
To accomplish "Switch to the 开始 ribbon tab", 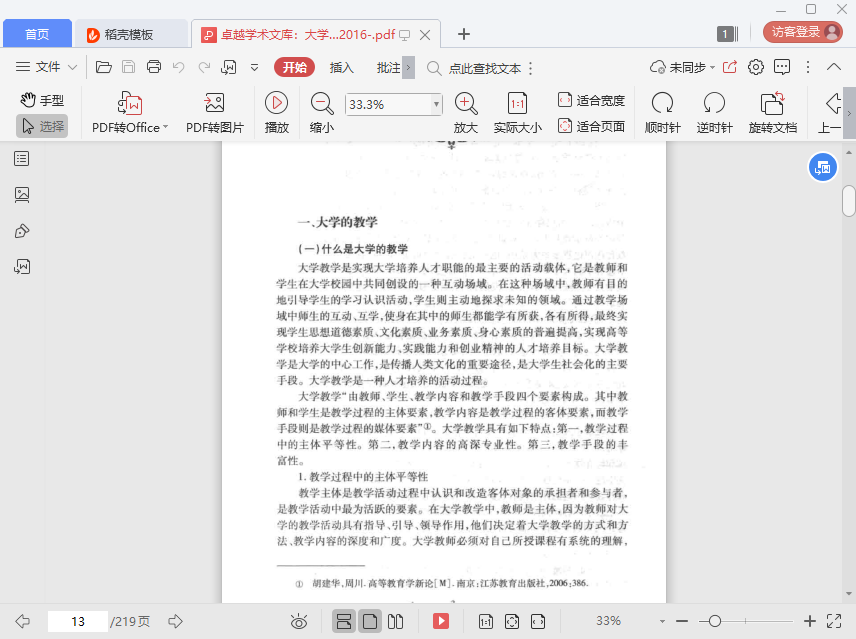I will coord(295,67).
